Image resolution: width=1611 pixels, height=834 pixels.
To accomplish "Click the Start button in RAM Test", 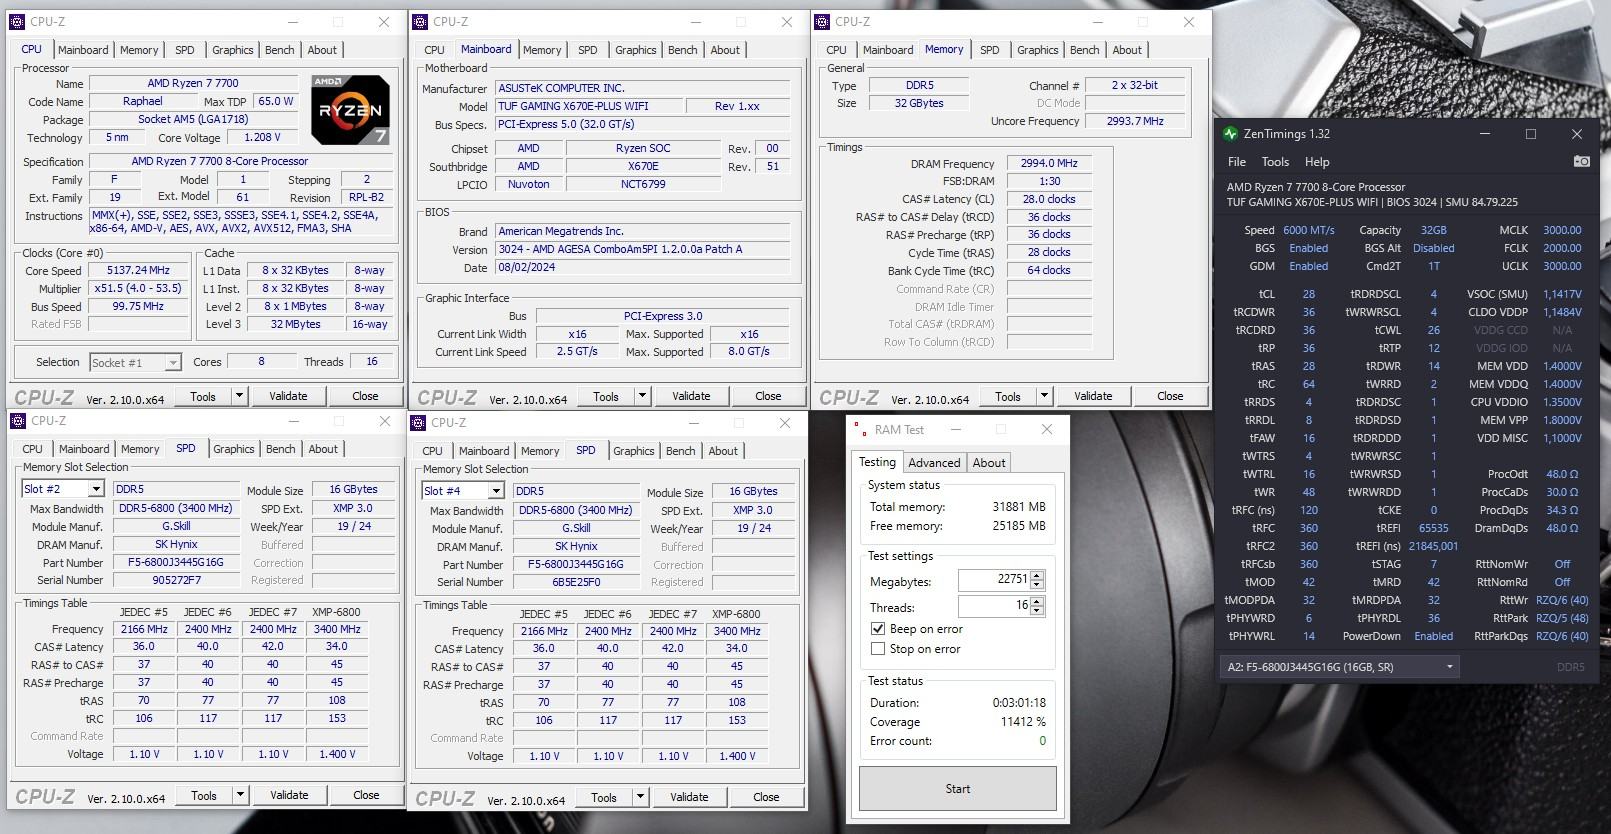I will [958, 789].
